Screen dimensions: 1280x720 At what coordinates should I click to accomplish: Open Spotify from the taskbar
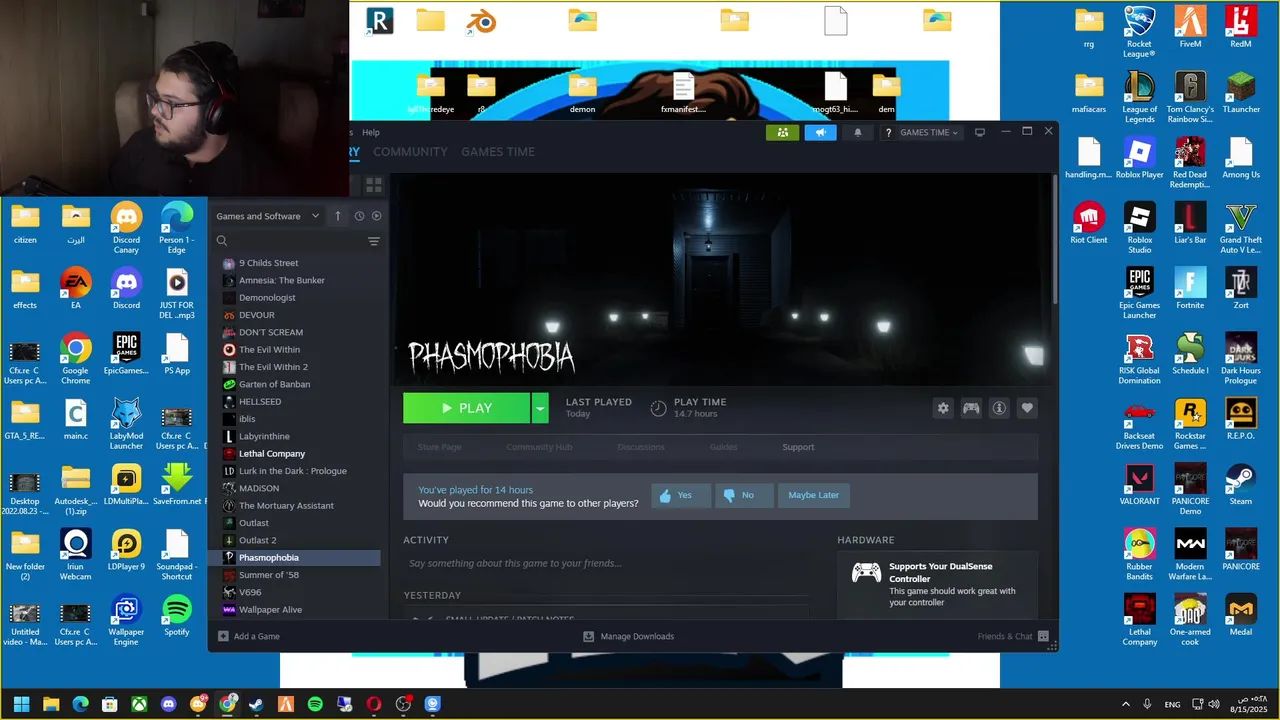[x=315, y=705]
